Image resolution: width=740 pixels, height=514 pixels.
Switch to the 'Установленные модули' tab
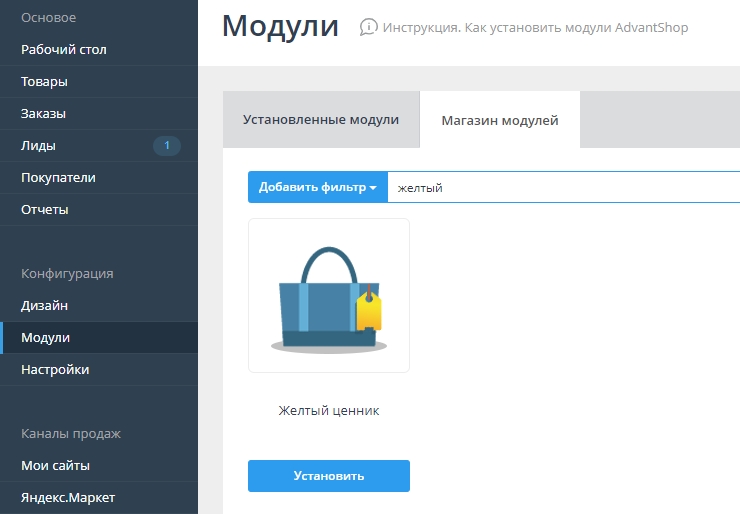coord(320,119)
